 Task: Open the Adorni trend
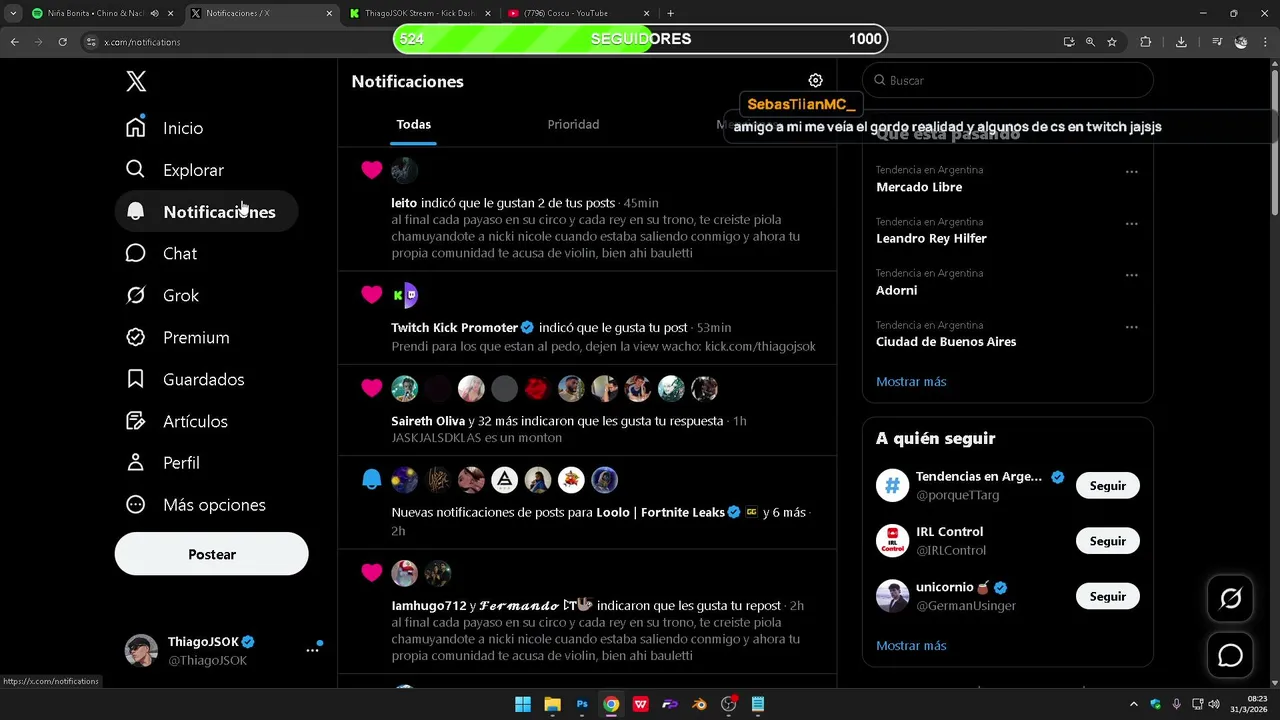point(896,291)
